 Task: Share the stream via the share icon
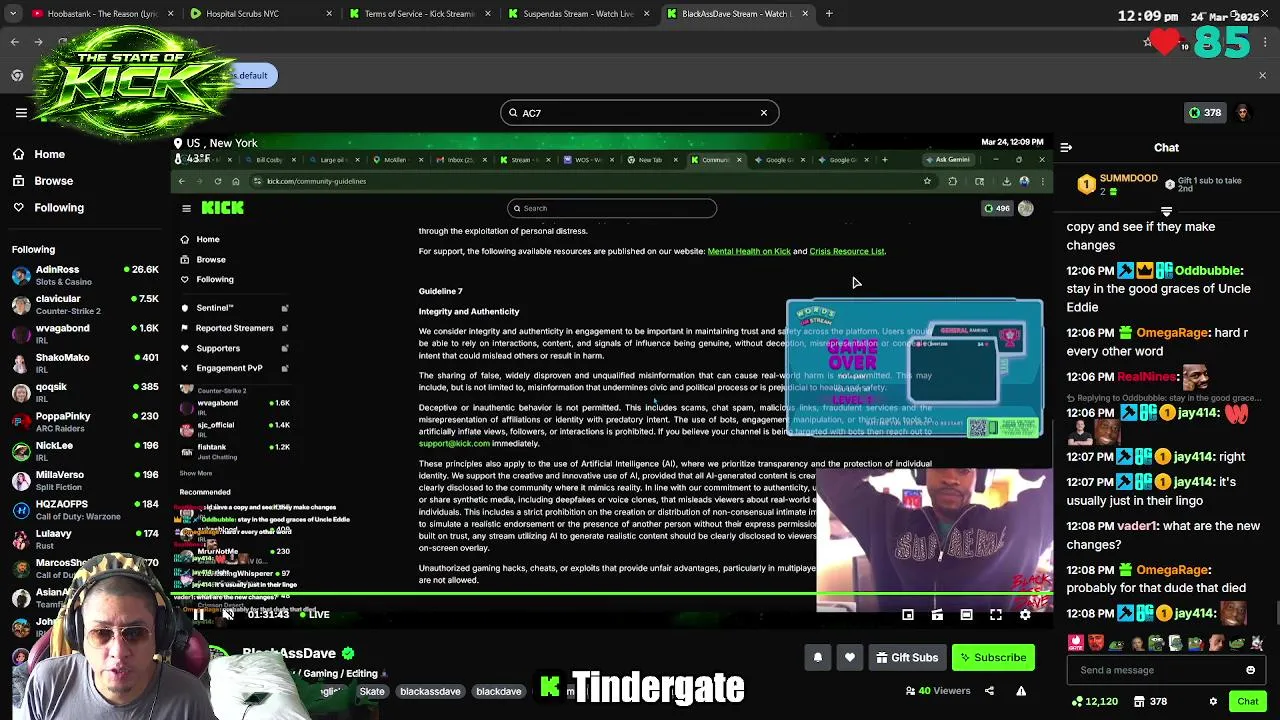989,691
